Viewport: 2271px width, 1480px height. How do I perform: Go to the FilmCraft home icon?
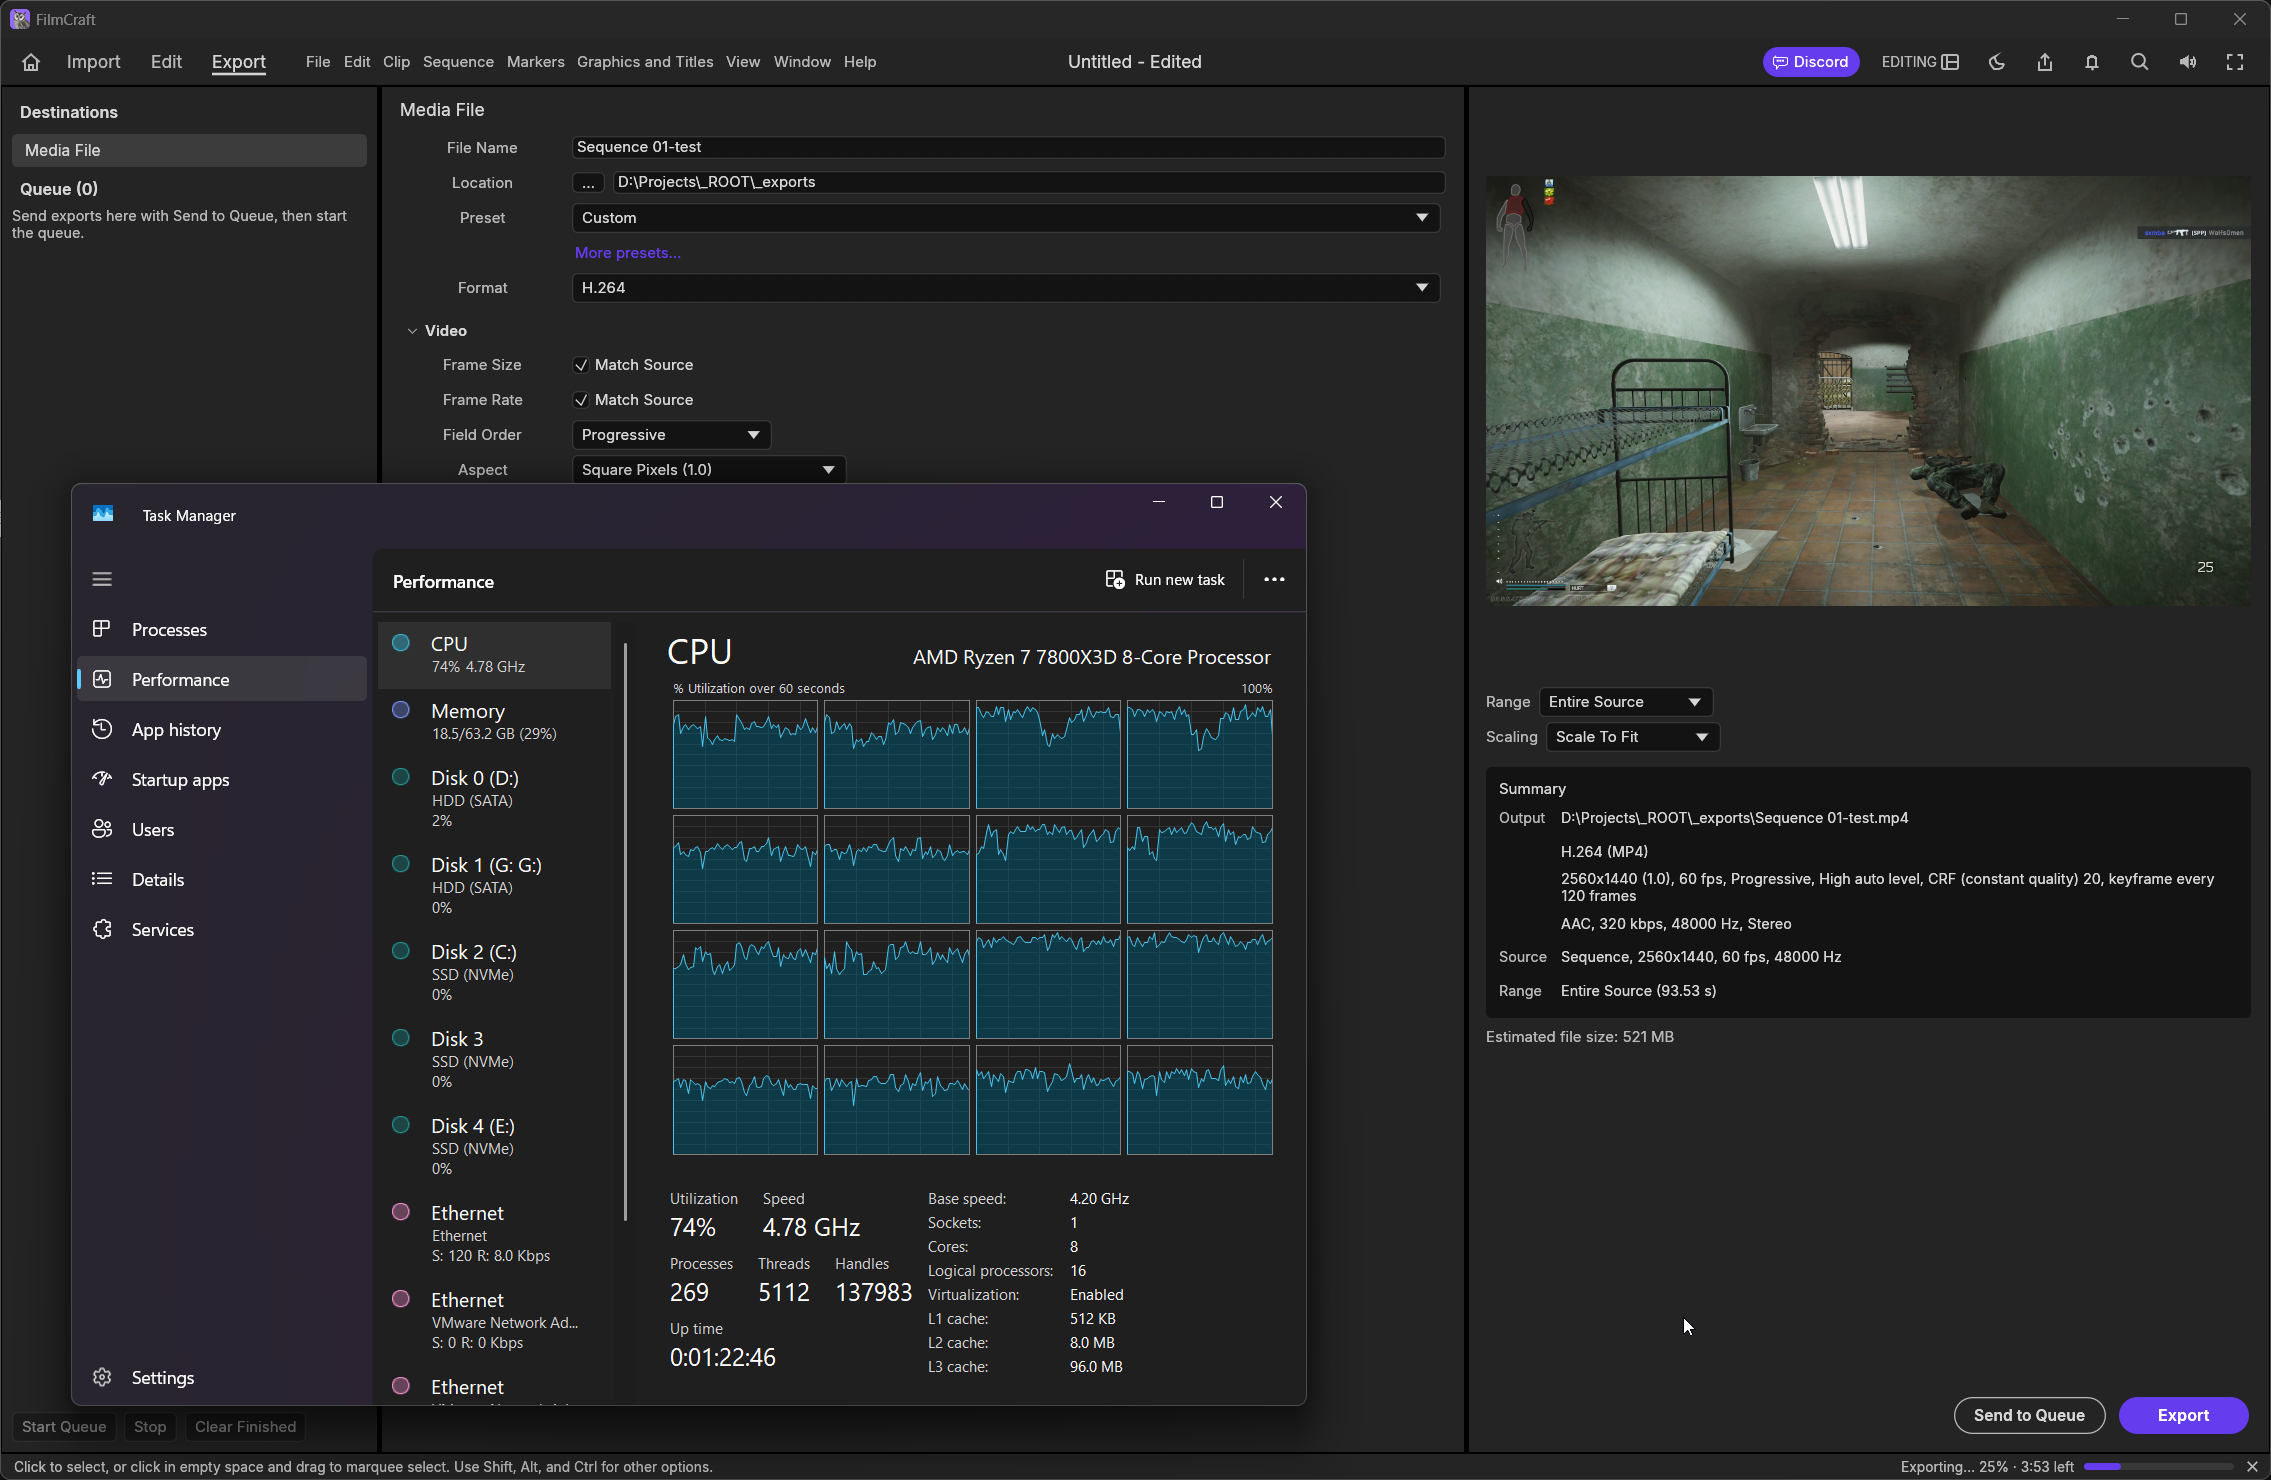(31, 62)
